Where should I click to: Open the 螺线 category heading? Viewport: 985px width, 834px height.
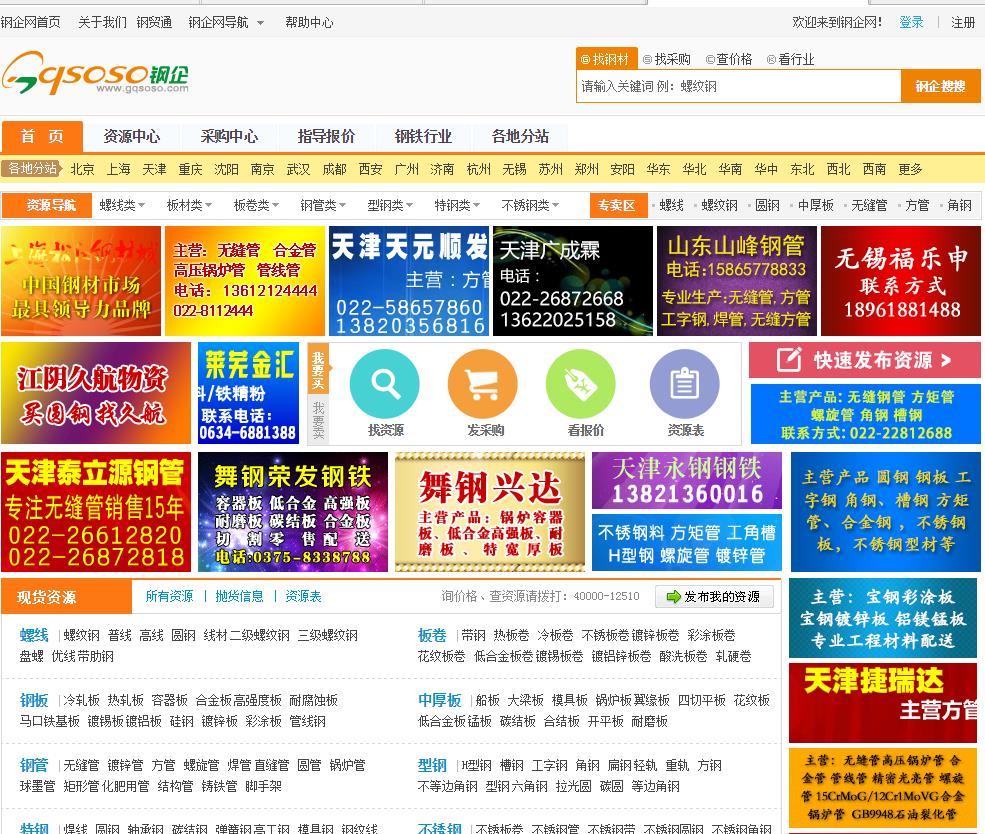(x=34, y=635)
